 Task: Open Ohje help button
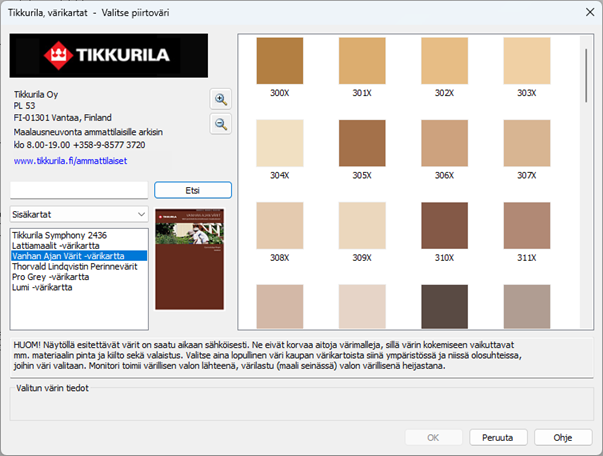coord(563,437)
